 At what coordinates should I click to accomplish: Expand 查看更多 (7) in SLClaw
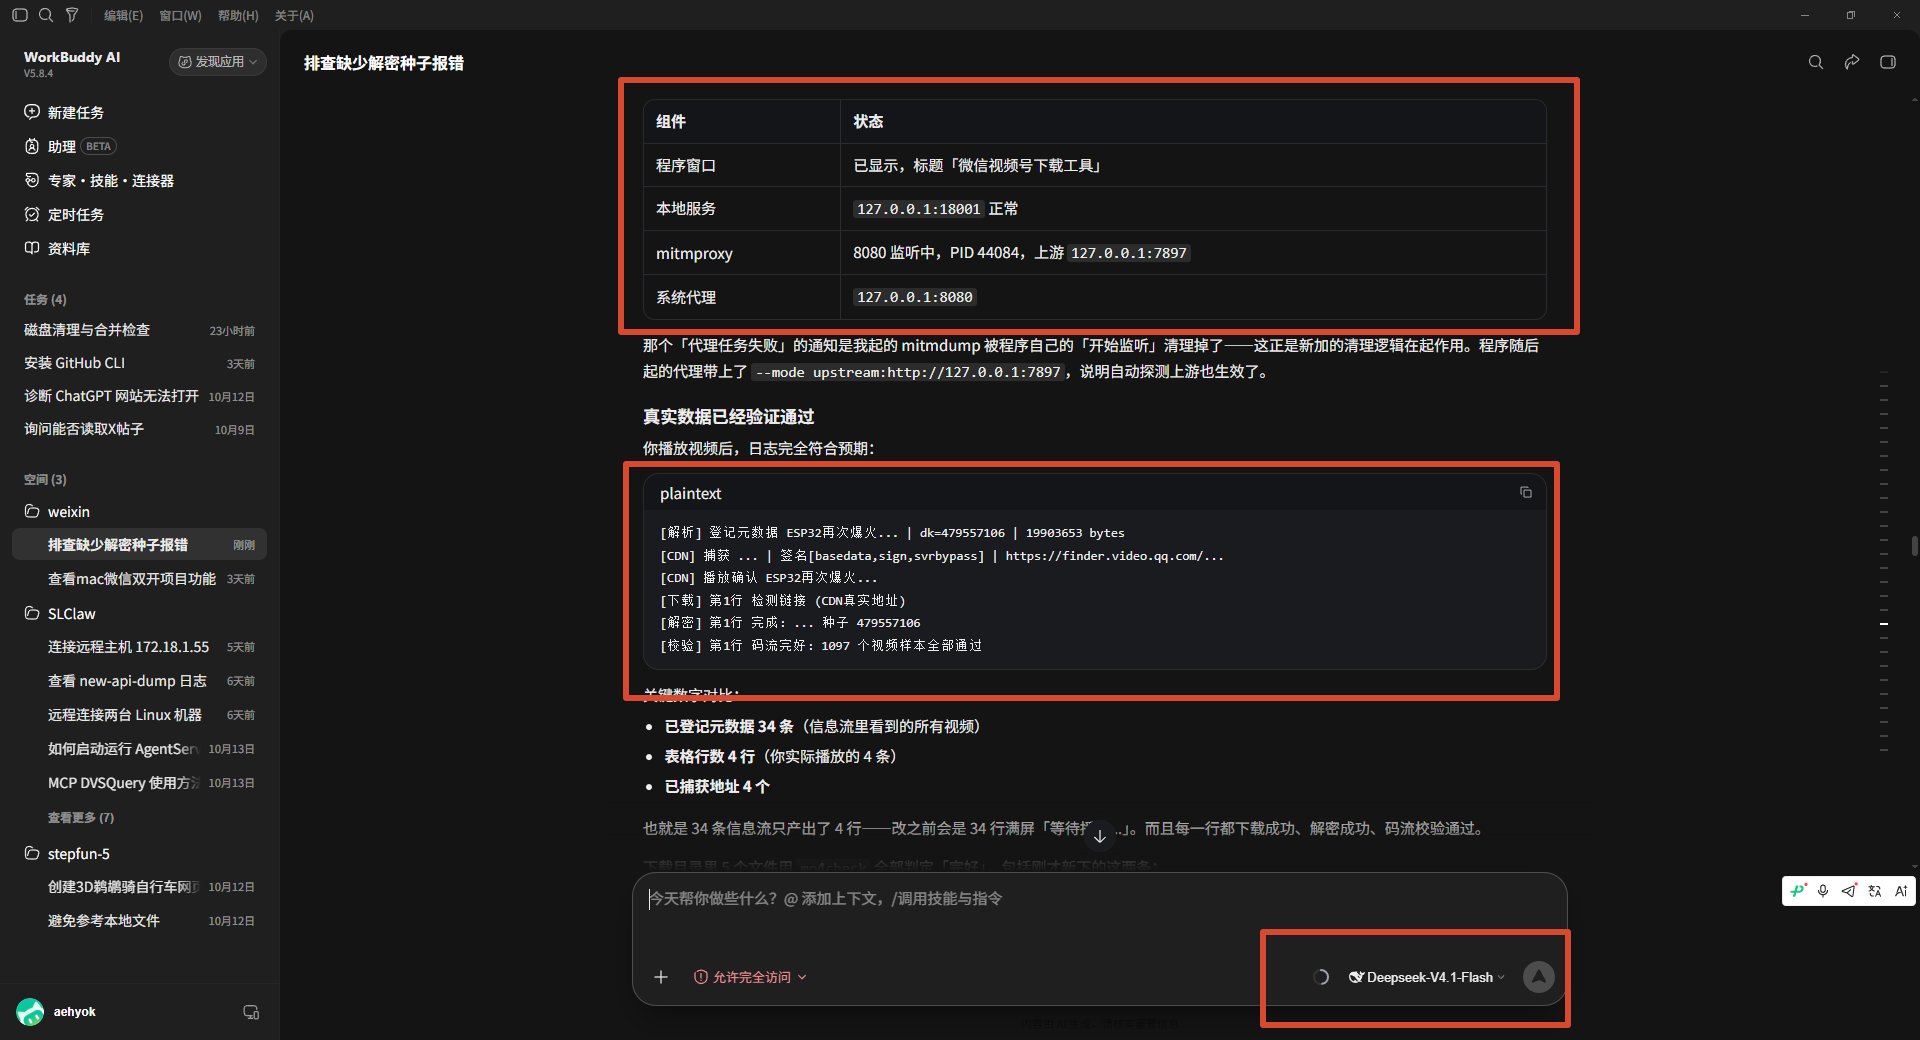pyautogui.click(x=81, y=817)
